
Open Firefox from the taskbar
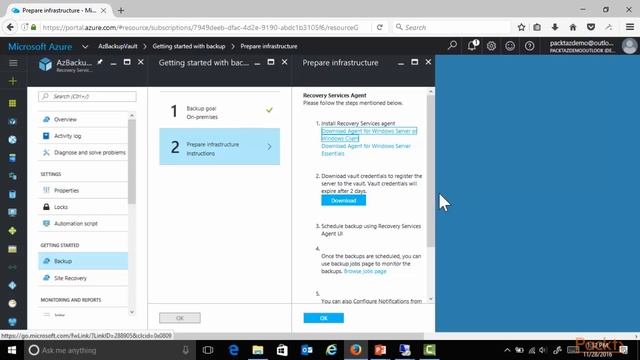(356, 350)
